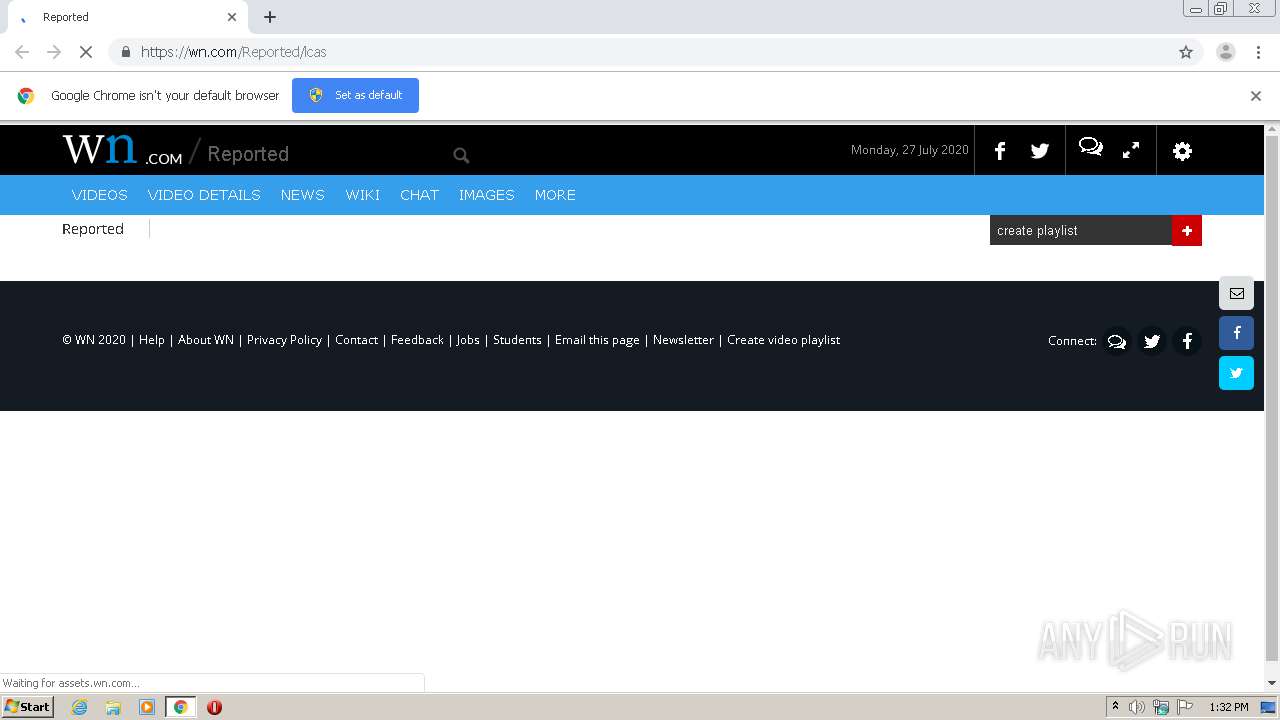The height and width of the screenshot is (720, 1280).
Task: Go back with the browser arrow
Action: pos(22,52)
